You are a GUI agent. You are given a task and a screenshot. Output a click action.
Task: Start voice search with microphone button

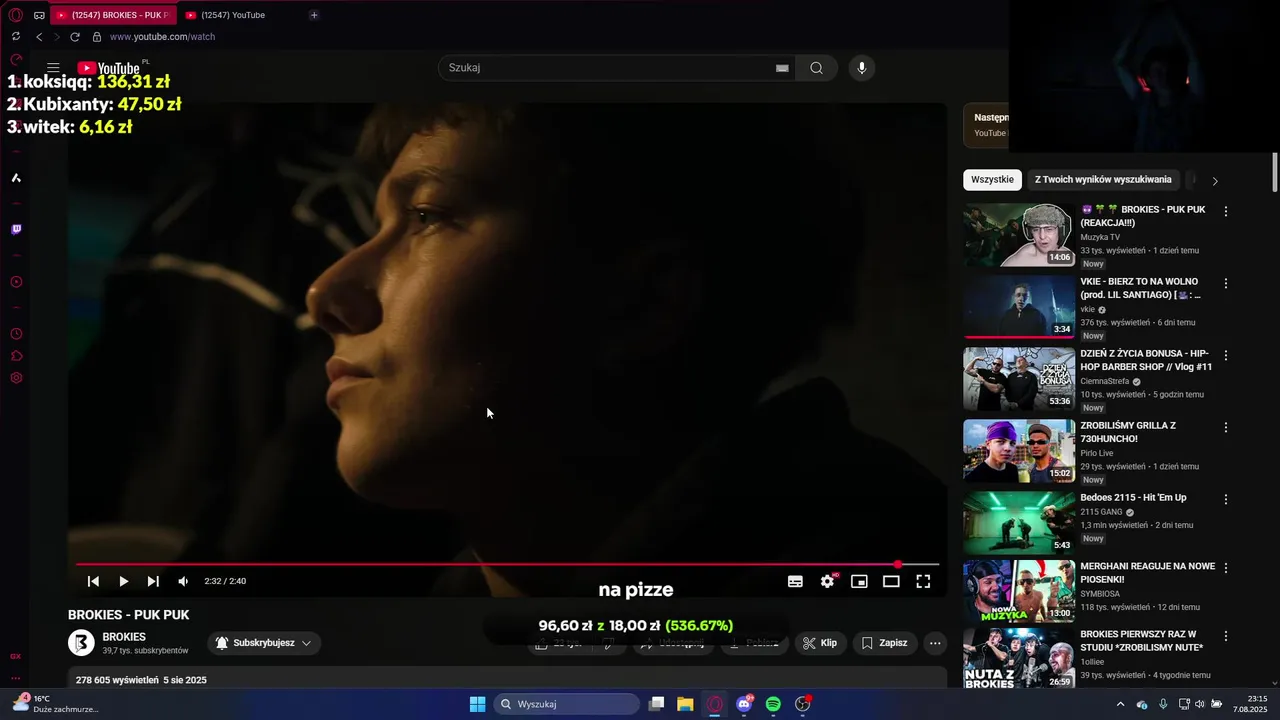pos(862,68)
